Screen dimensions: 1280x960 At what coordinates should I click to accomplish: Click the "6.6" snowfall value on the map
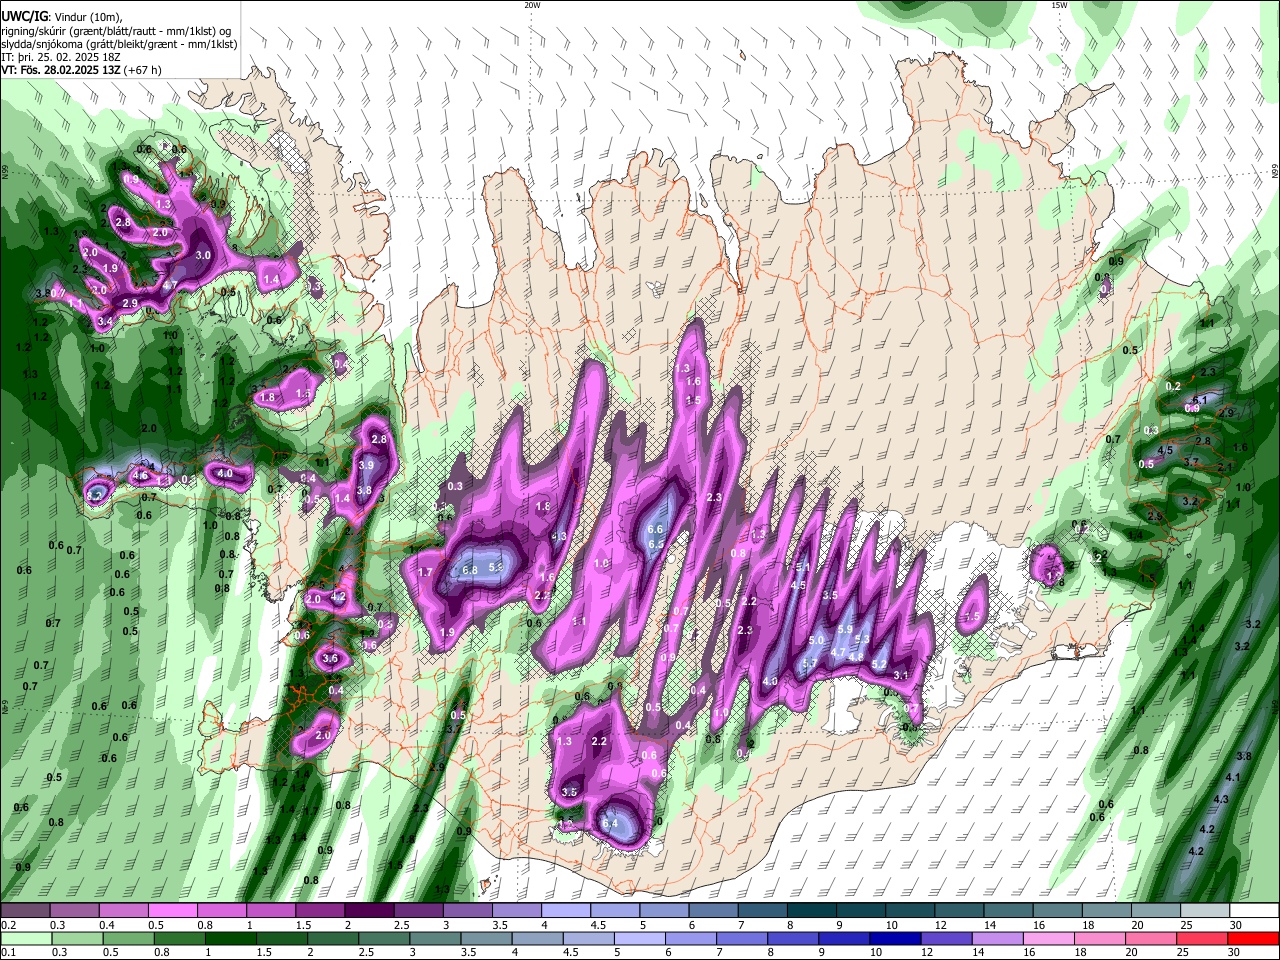coord(656,529)
